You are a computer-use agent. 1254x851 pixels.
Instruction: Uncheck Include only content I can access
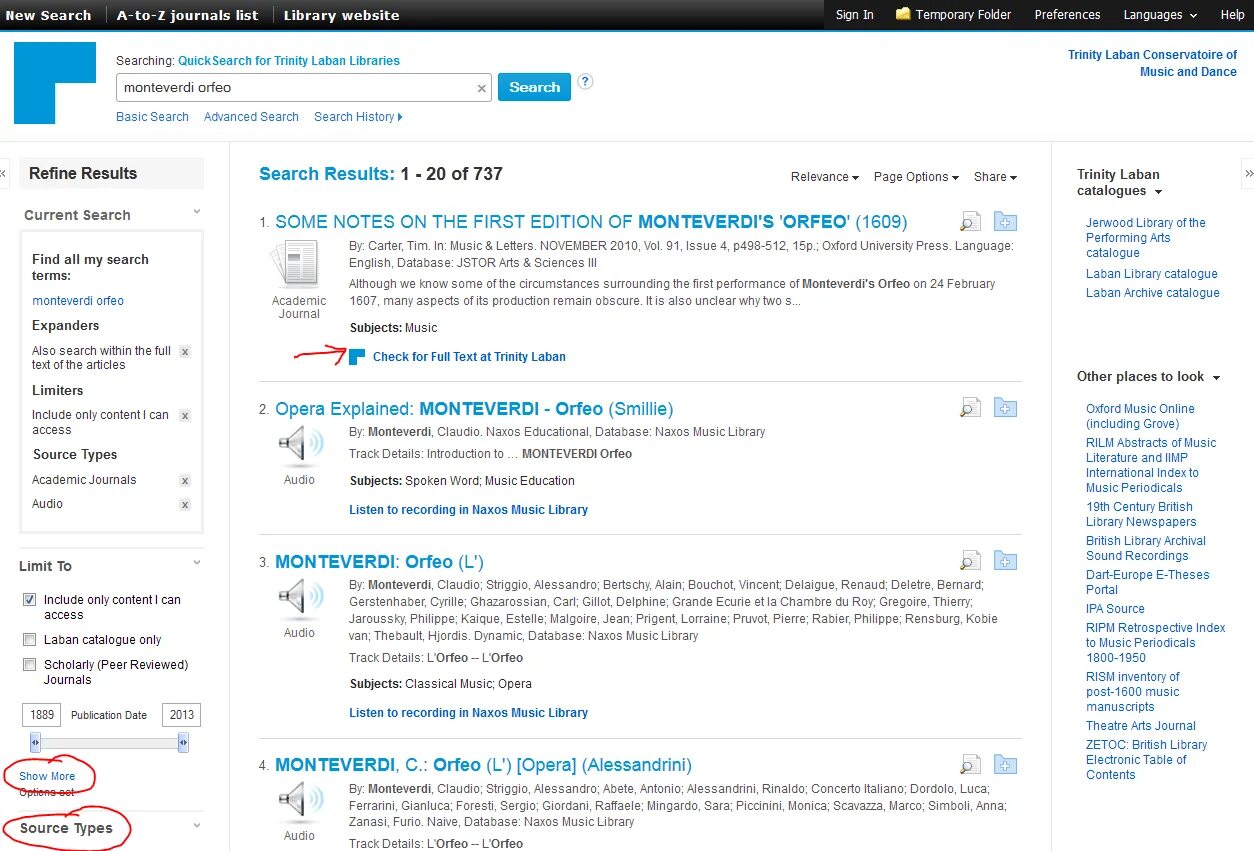click(30, 600)
